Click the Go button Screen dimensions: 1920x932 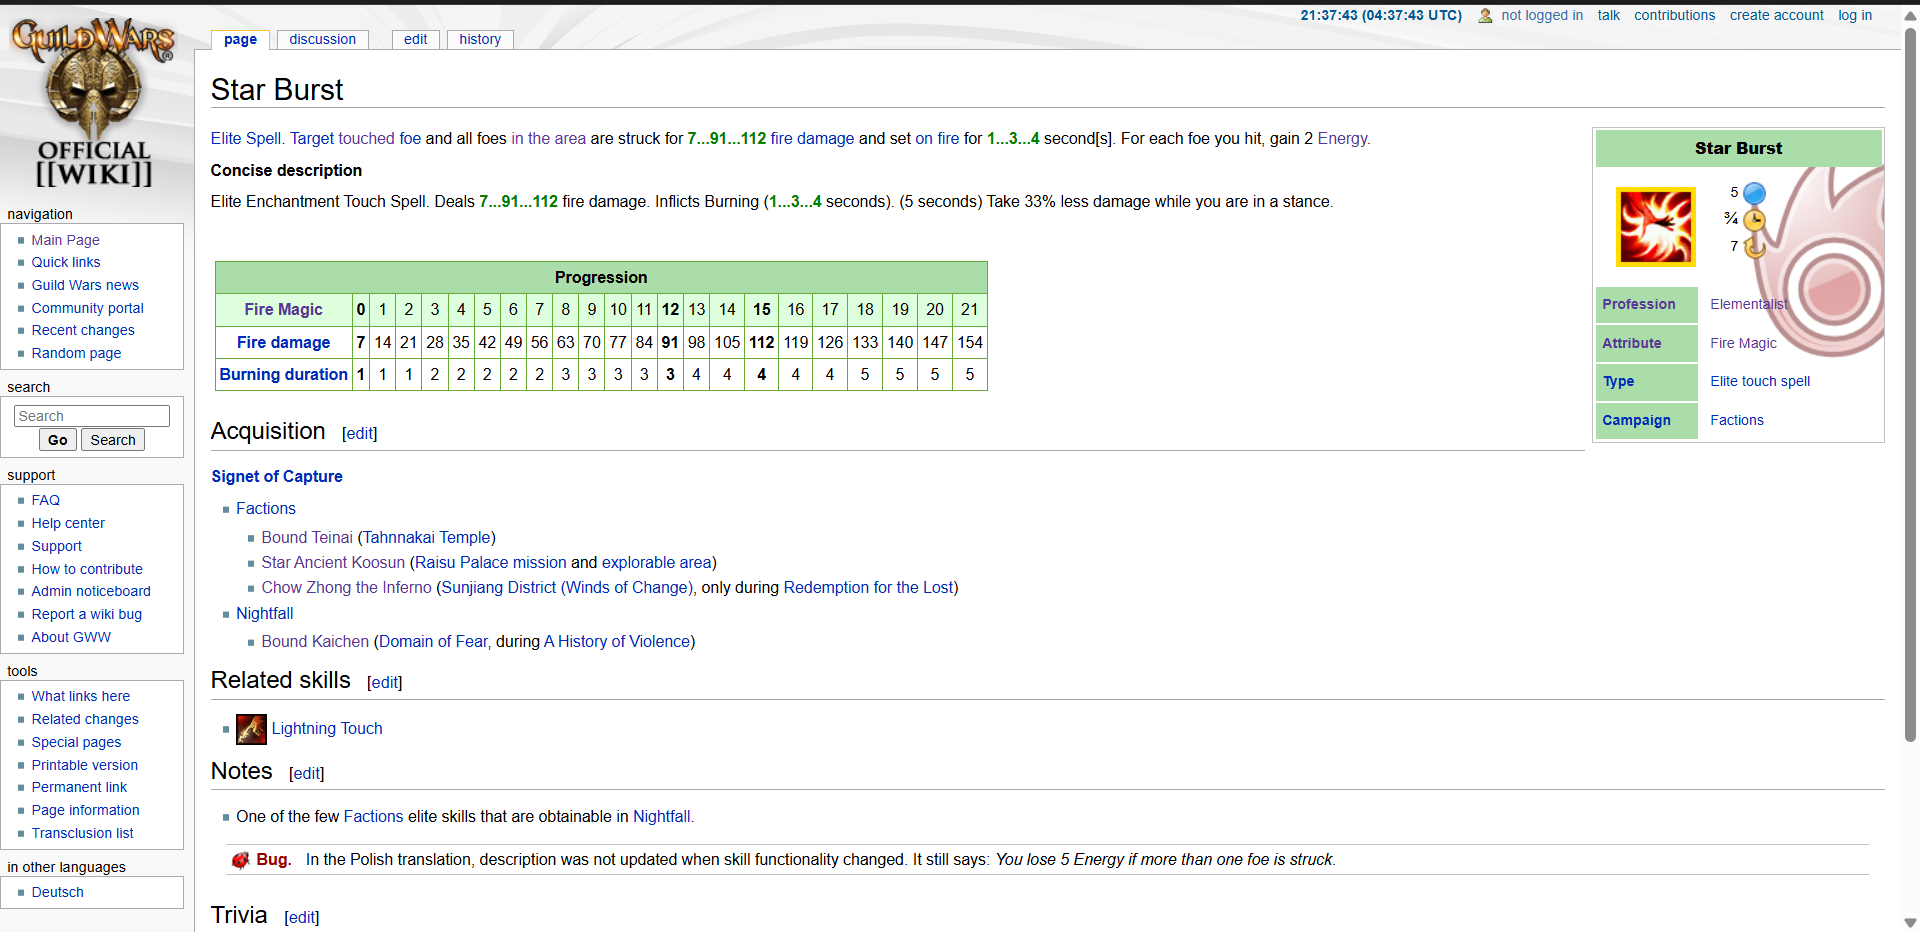(x=58, y=440)
